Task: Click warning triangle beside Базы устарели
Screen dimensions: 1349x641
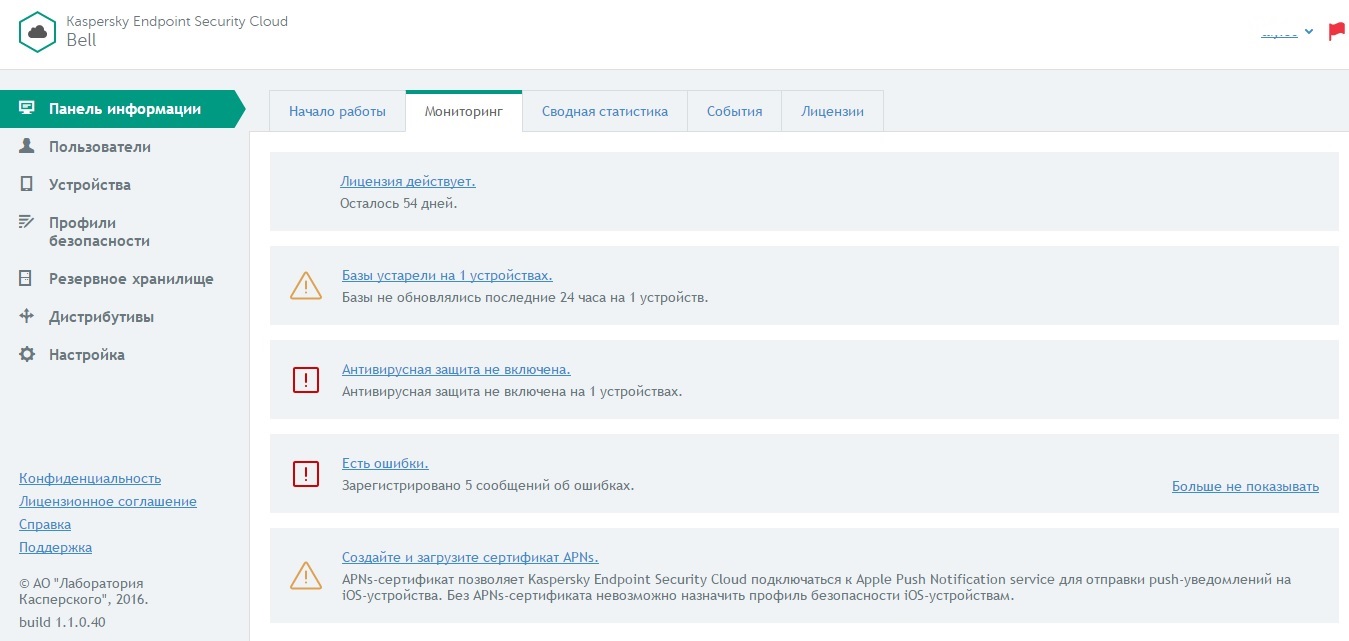Action: (305, 286)
